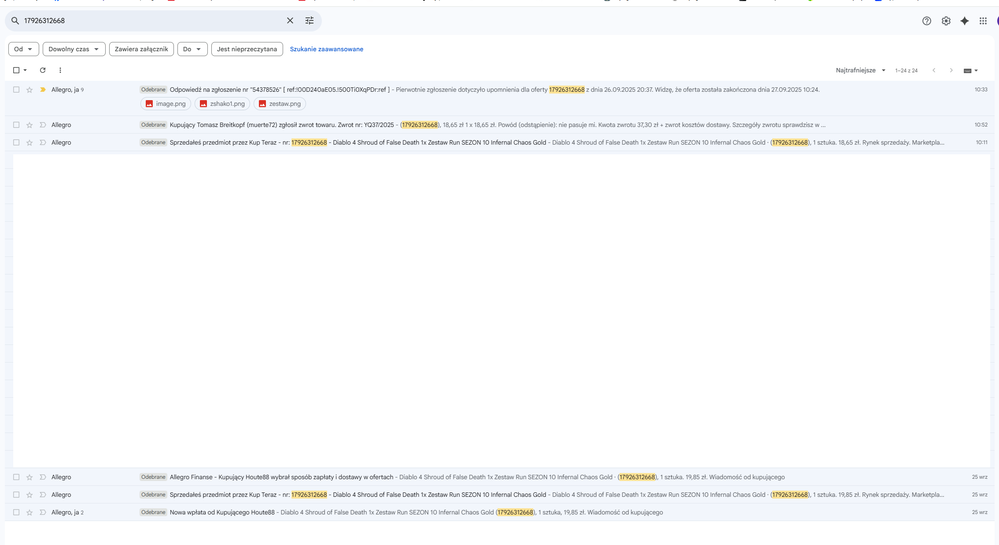The height and width of the screenshot is (545, 999).
Task: Refresh the email list
Action: 42,71
